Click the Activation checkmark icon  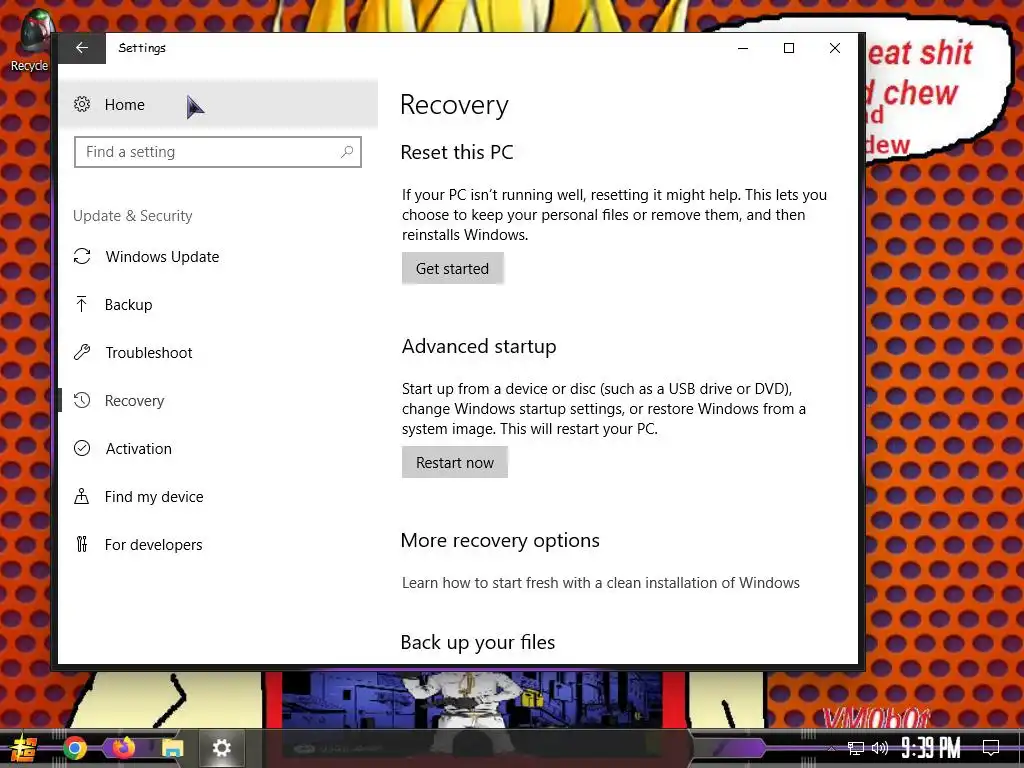[82, 448]
